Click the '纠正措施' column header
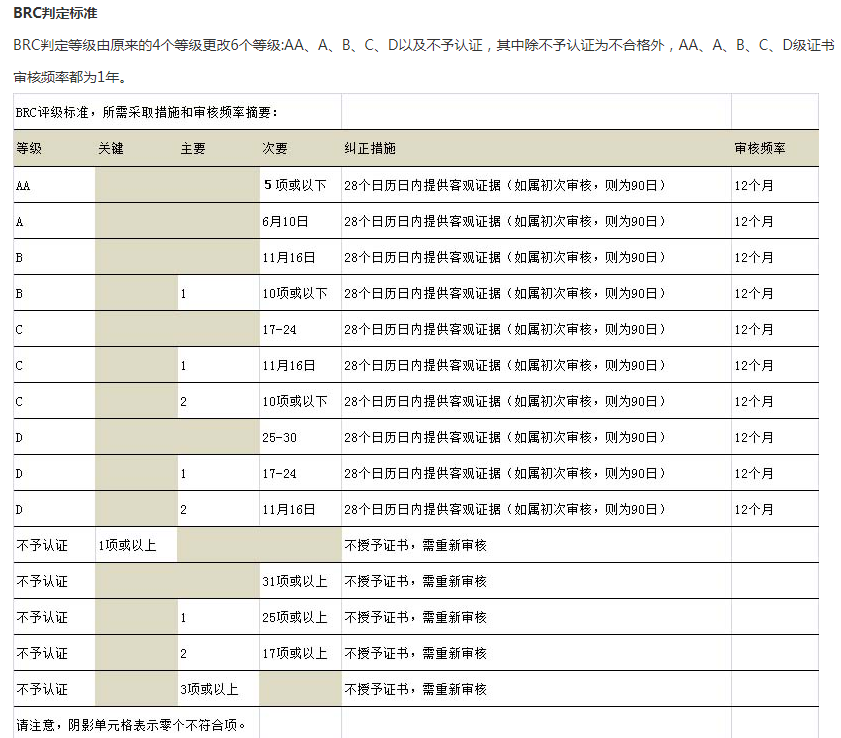The width and height of the screenshot is (841, 738). point(370,148)
